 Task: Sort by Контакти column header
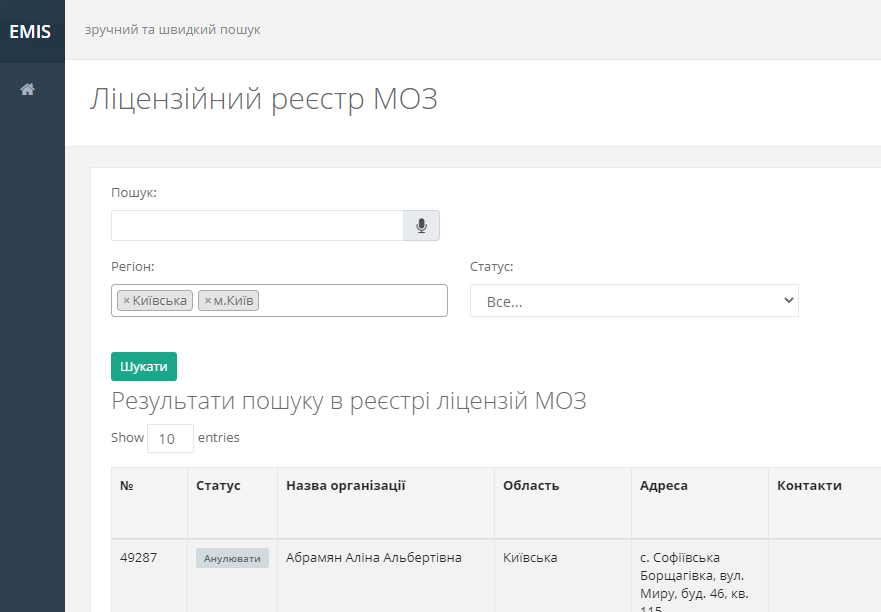tap(824, 503)
